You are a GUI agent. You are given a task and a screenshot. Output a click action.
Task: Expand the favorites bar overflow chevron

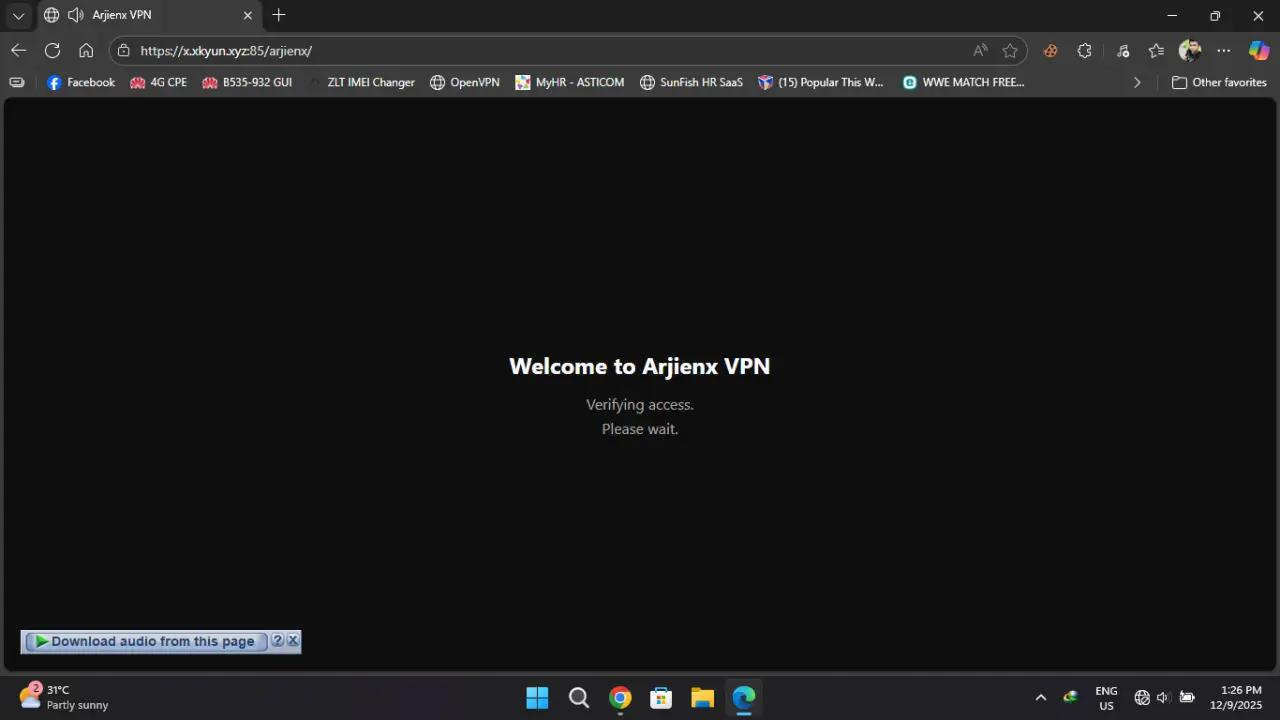click(x=1137, y=82)
